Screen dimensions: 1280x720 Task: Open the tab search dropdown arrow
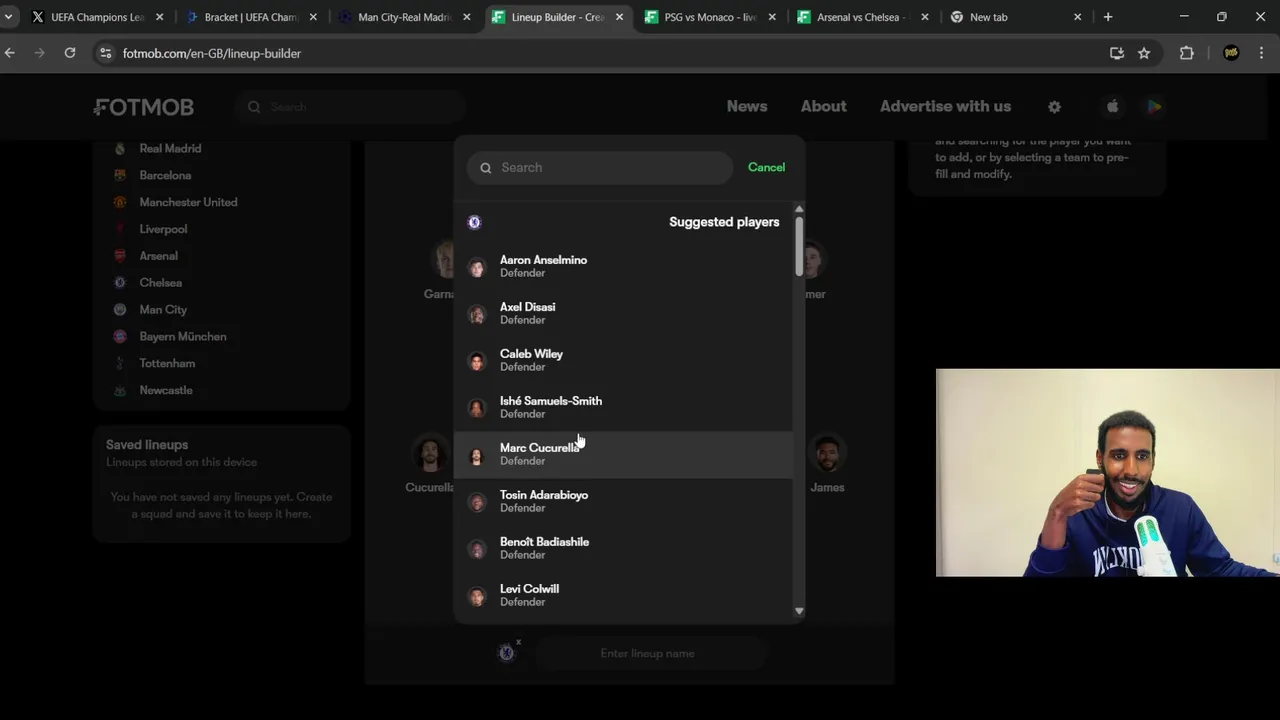[x=8, y=17]
